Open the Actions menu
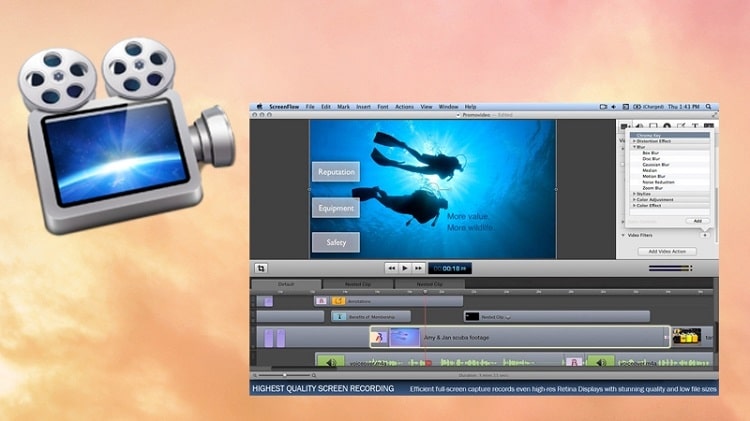 (x=404, y=107)
